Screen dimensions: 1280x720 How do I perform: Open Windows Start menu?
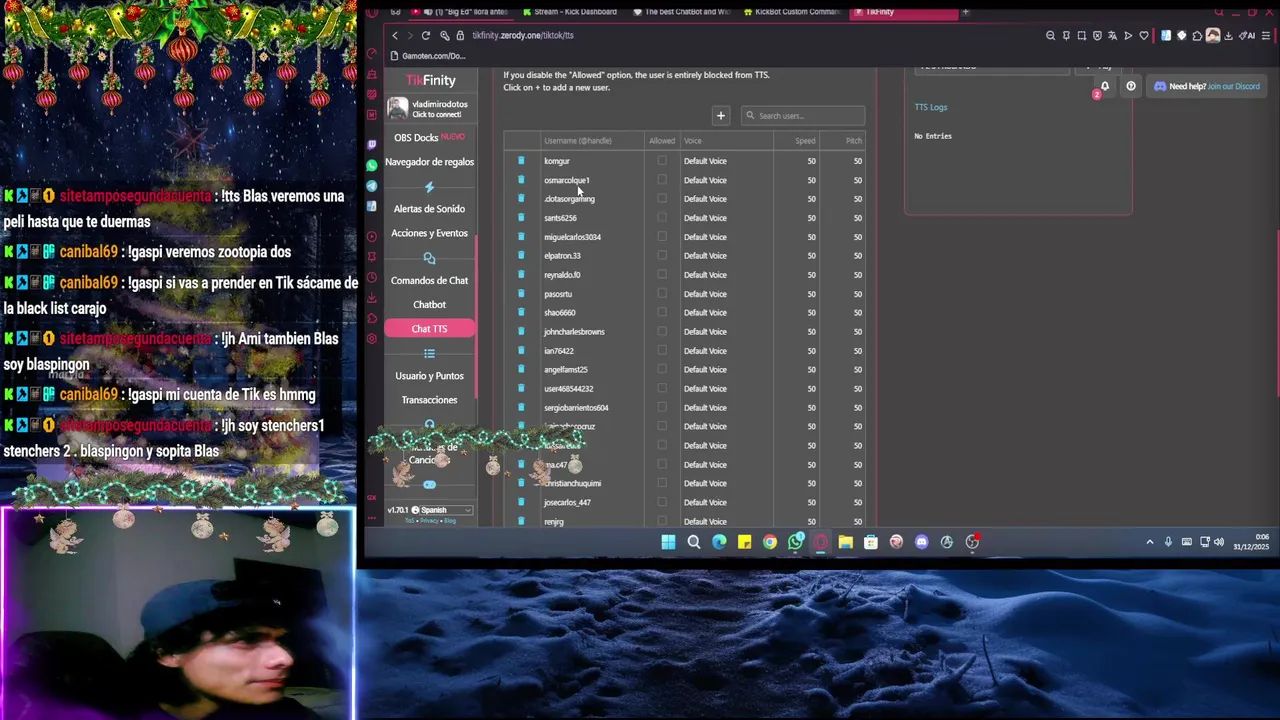click(x=668, y=542)
